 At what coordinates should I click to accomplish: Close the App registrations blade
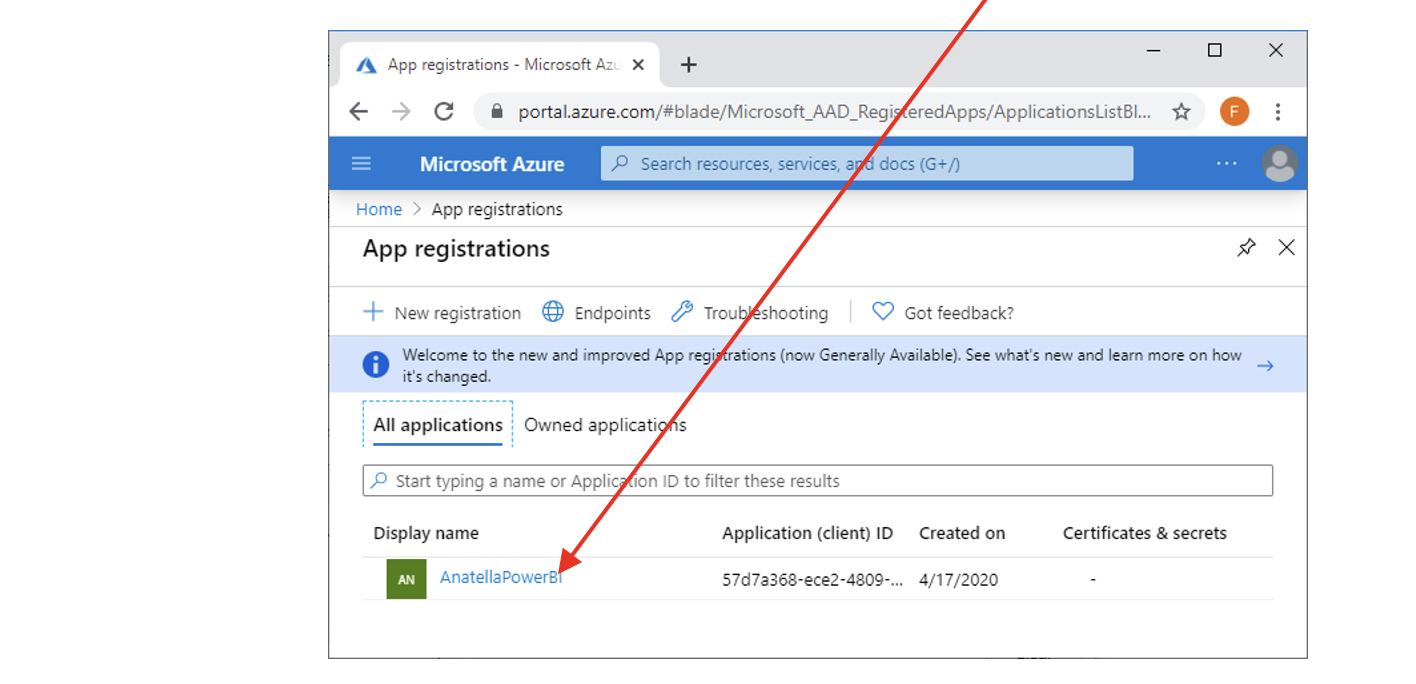click(x=1286, y=248)
